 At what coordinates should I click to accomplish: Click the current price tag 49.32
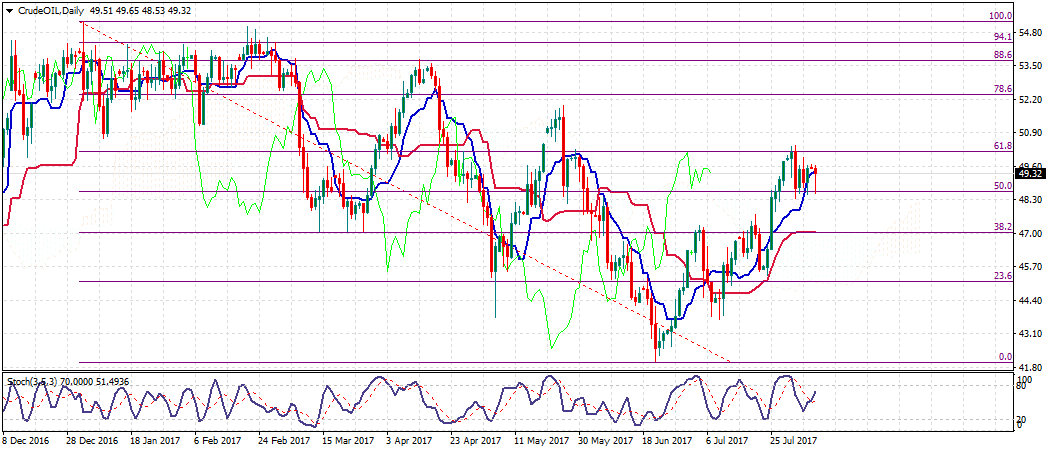pyautogui.click(x=1030, y=173)
